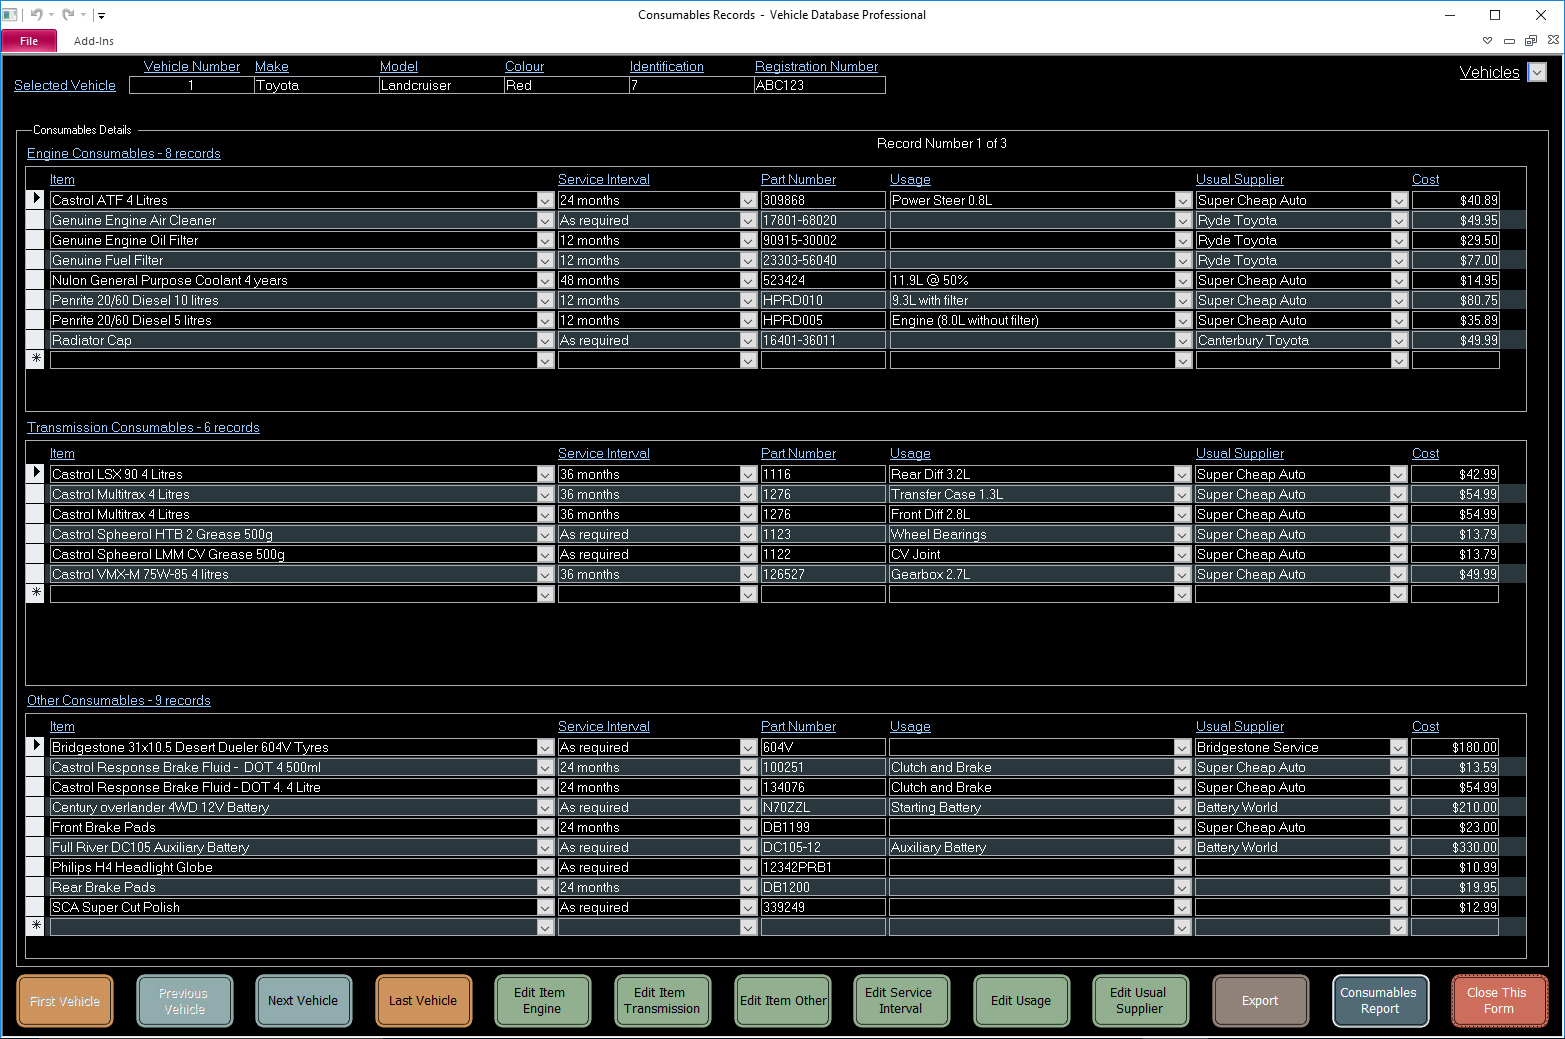Viewport: 1565px width, 1039px height.
Task: Open Edit Item Other
Action: tap(783, 1001)
